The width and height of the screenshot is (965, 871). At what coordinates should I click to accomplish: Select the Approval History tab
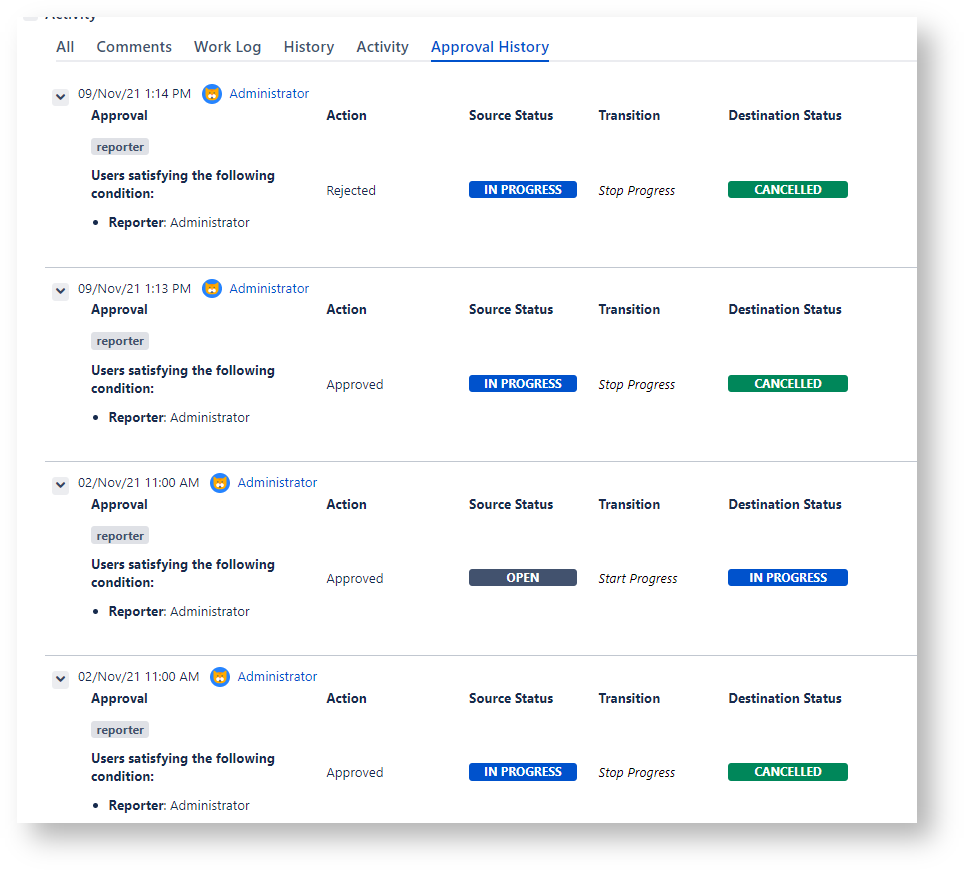pos(489,47)
